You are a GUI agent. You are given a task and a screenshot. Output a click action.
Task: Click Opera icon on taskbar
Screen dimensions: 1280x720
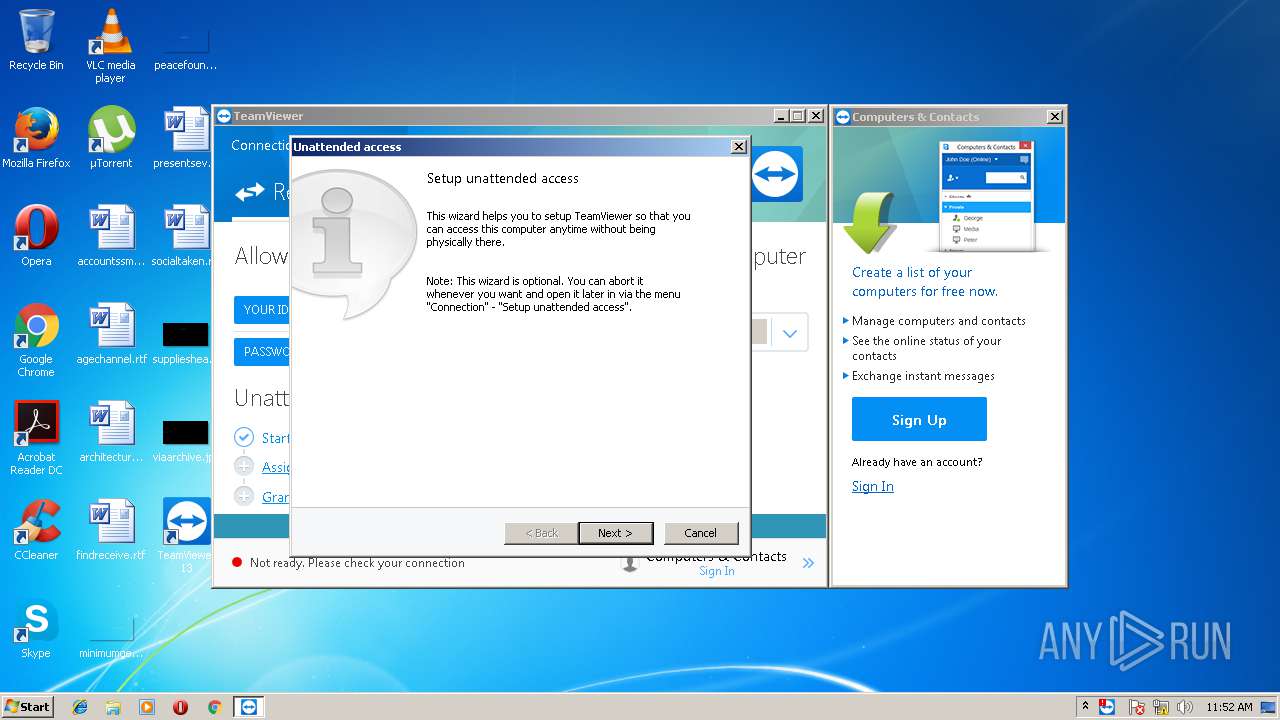[x=180, y=707]
